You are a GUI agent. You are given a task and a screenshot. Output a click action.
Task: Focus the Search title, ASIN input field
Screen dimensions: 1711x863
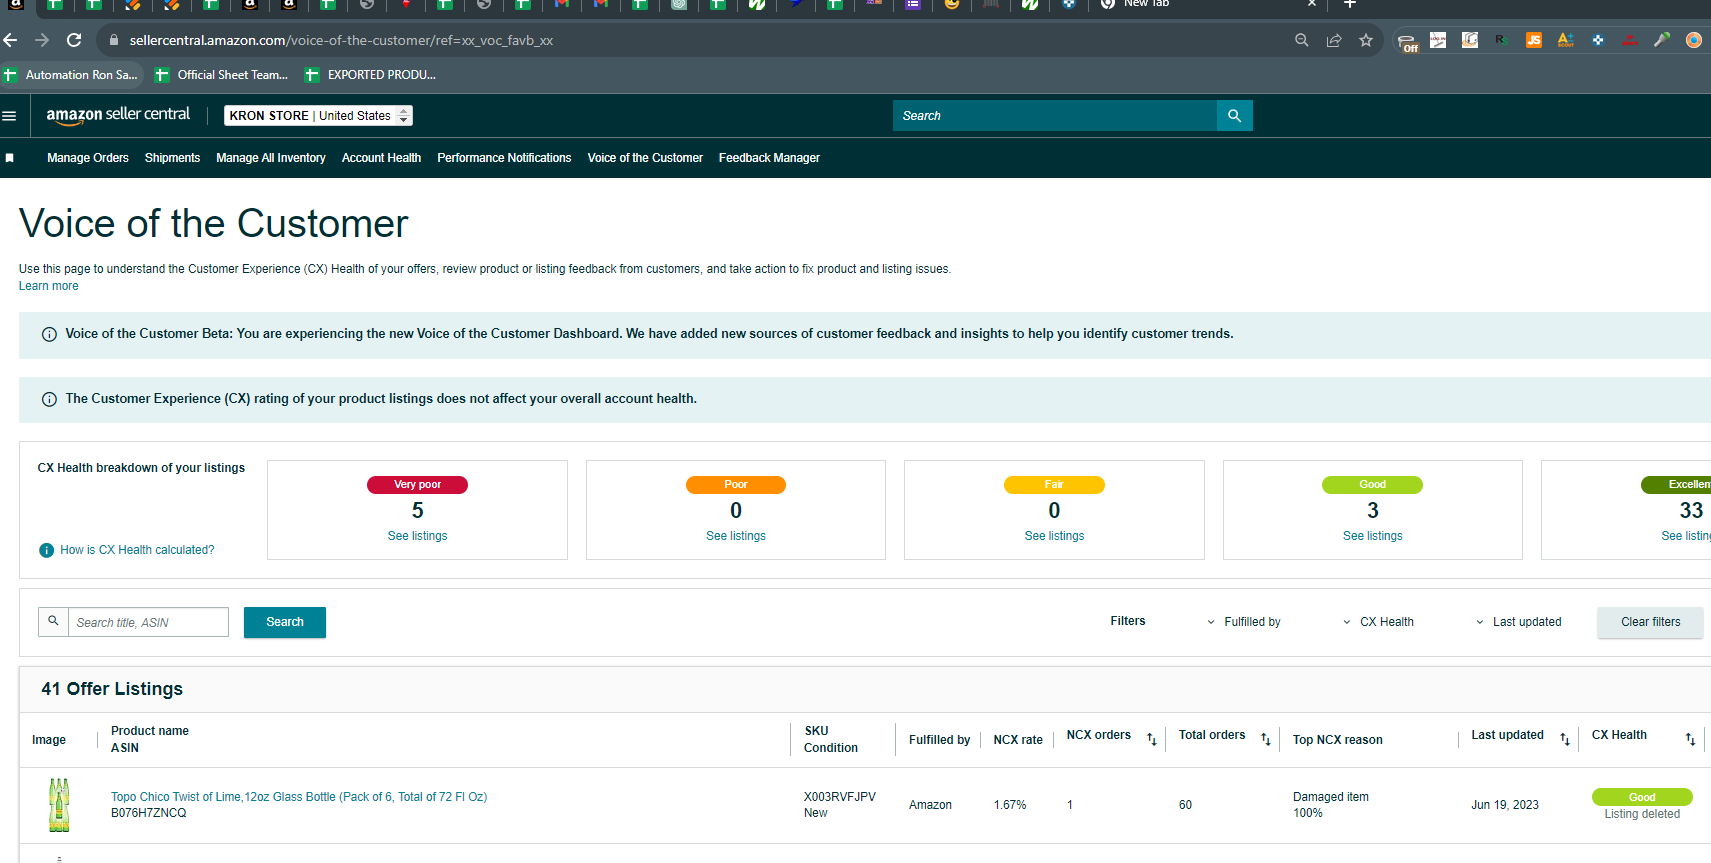[x=149, y=622]
